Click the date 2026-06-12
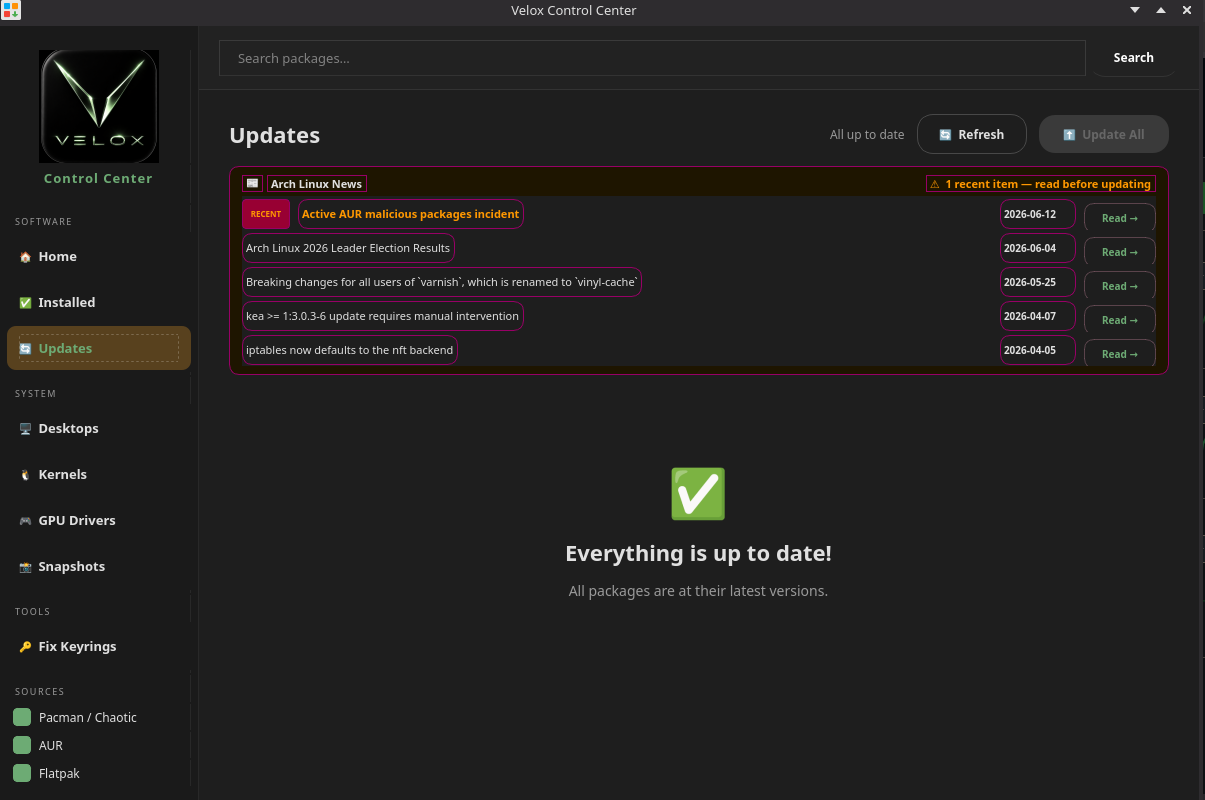 [1038, 214]
